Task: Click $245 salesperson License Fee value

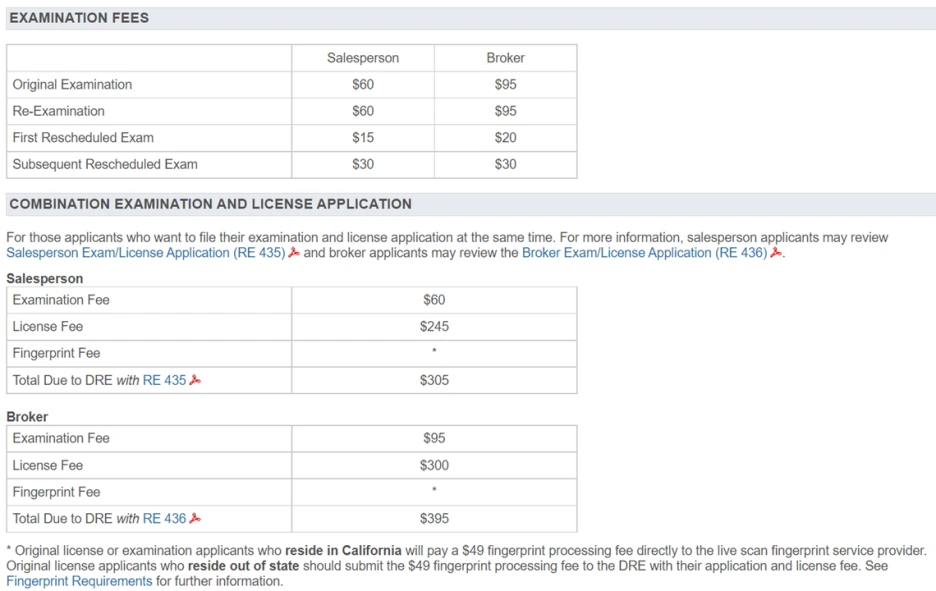Action: tap(434, 327)
